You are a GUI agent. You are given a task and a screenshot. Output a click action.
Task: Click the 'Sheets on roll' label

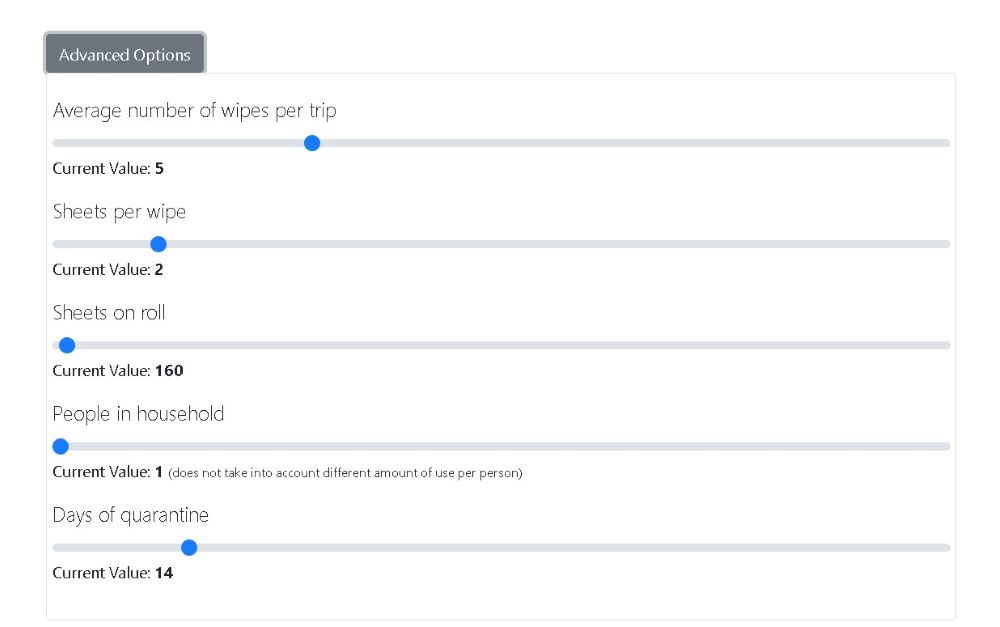point(109,312)
